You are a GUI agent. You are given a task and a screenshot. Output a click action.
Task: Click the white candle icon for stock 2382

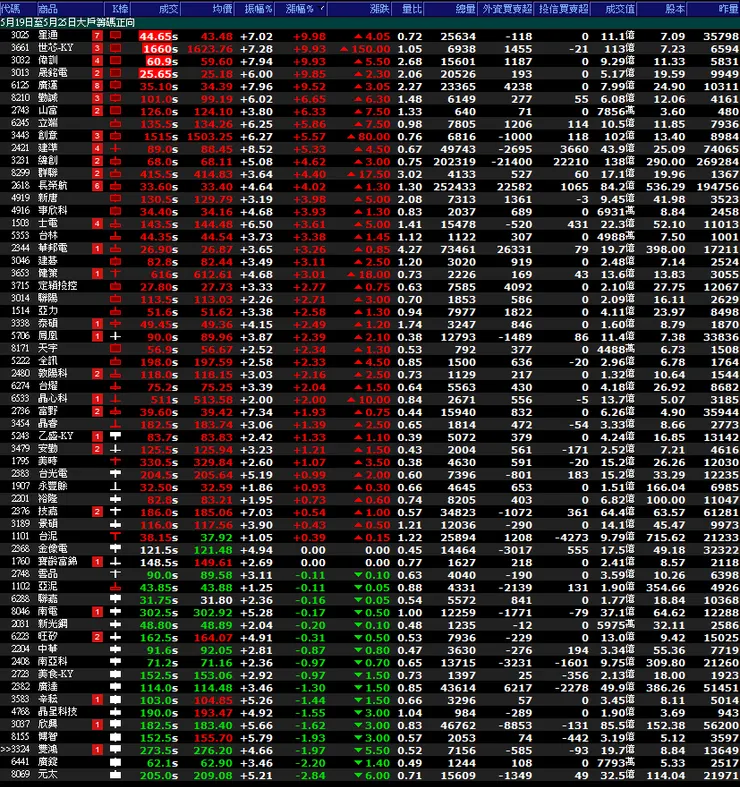coord(115,688)
